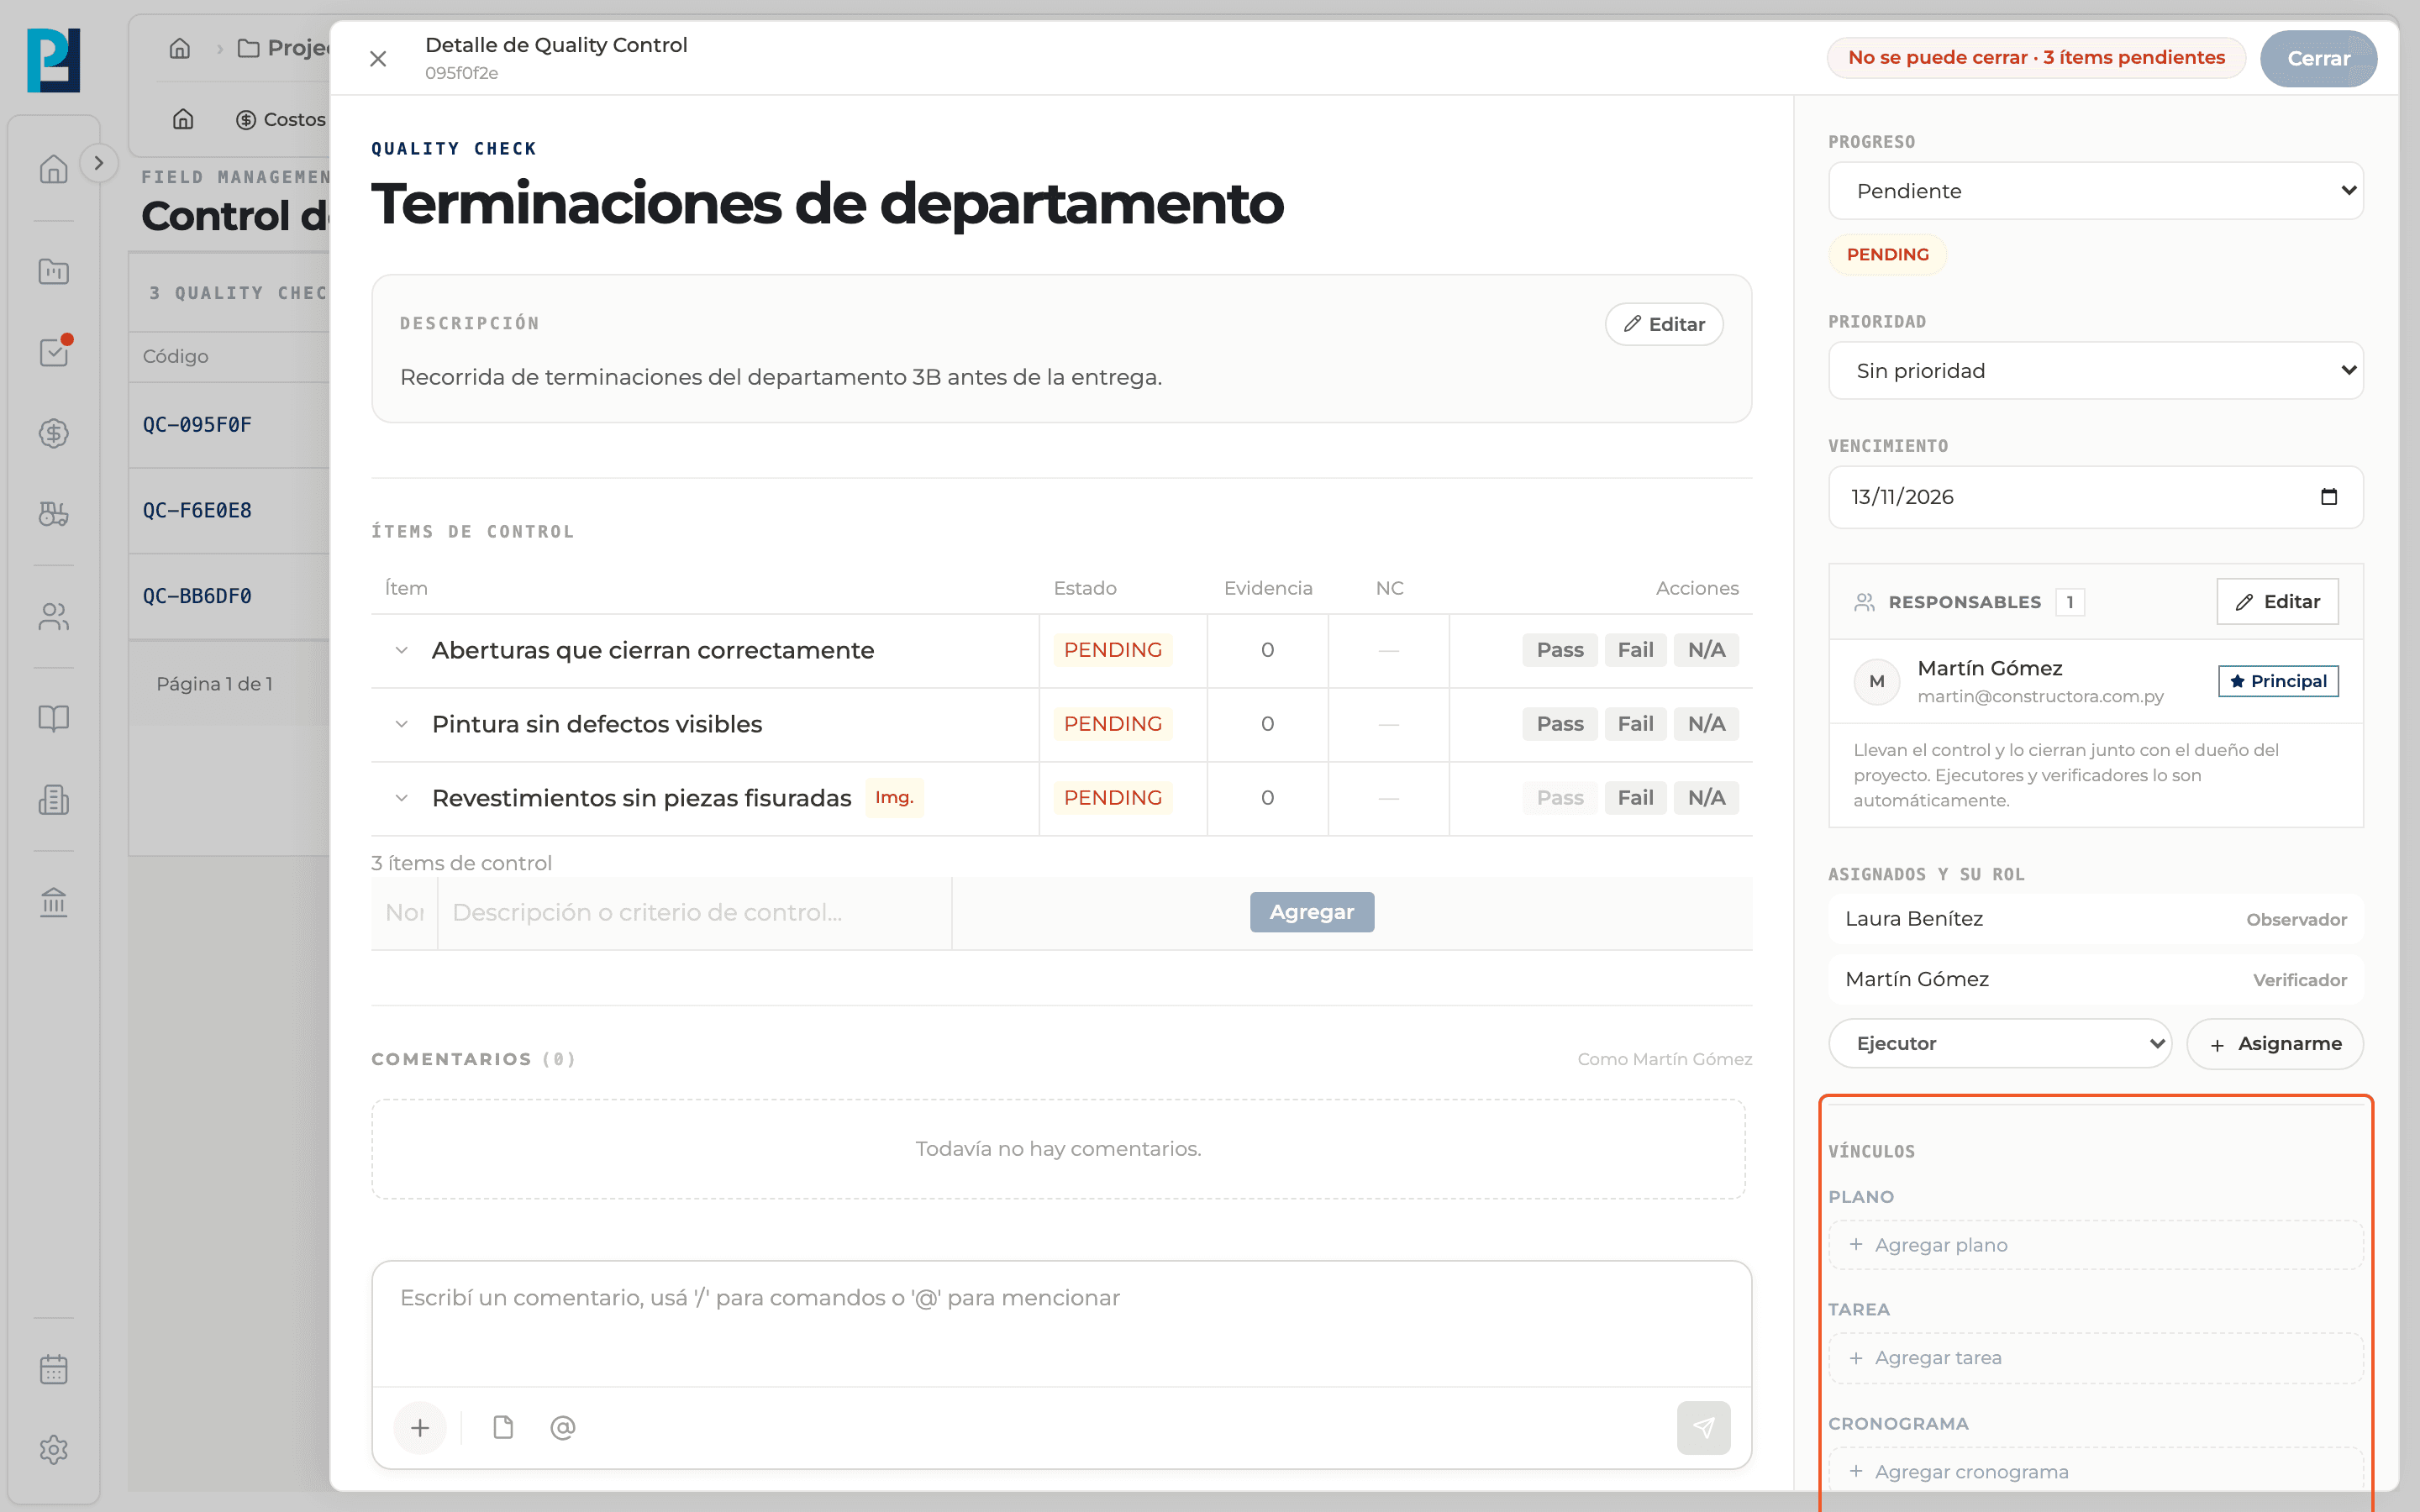Click the attach plus icon in comment box
This screenshot has height=1512, width=2420.
coord(420,1428)
